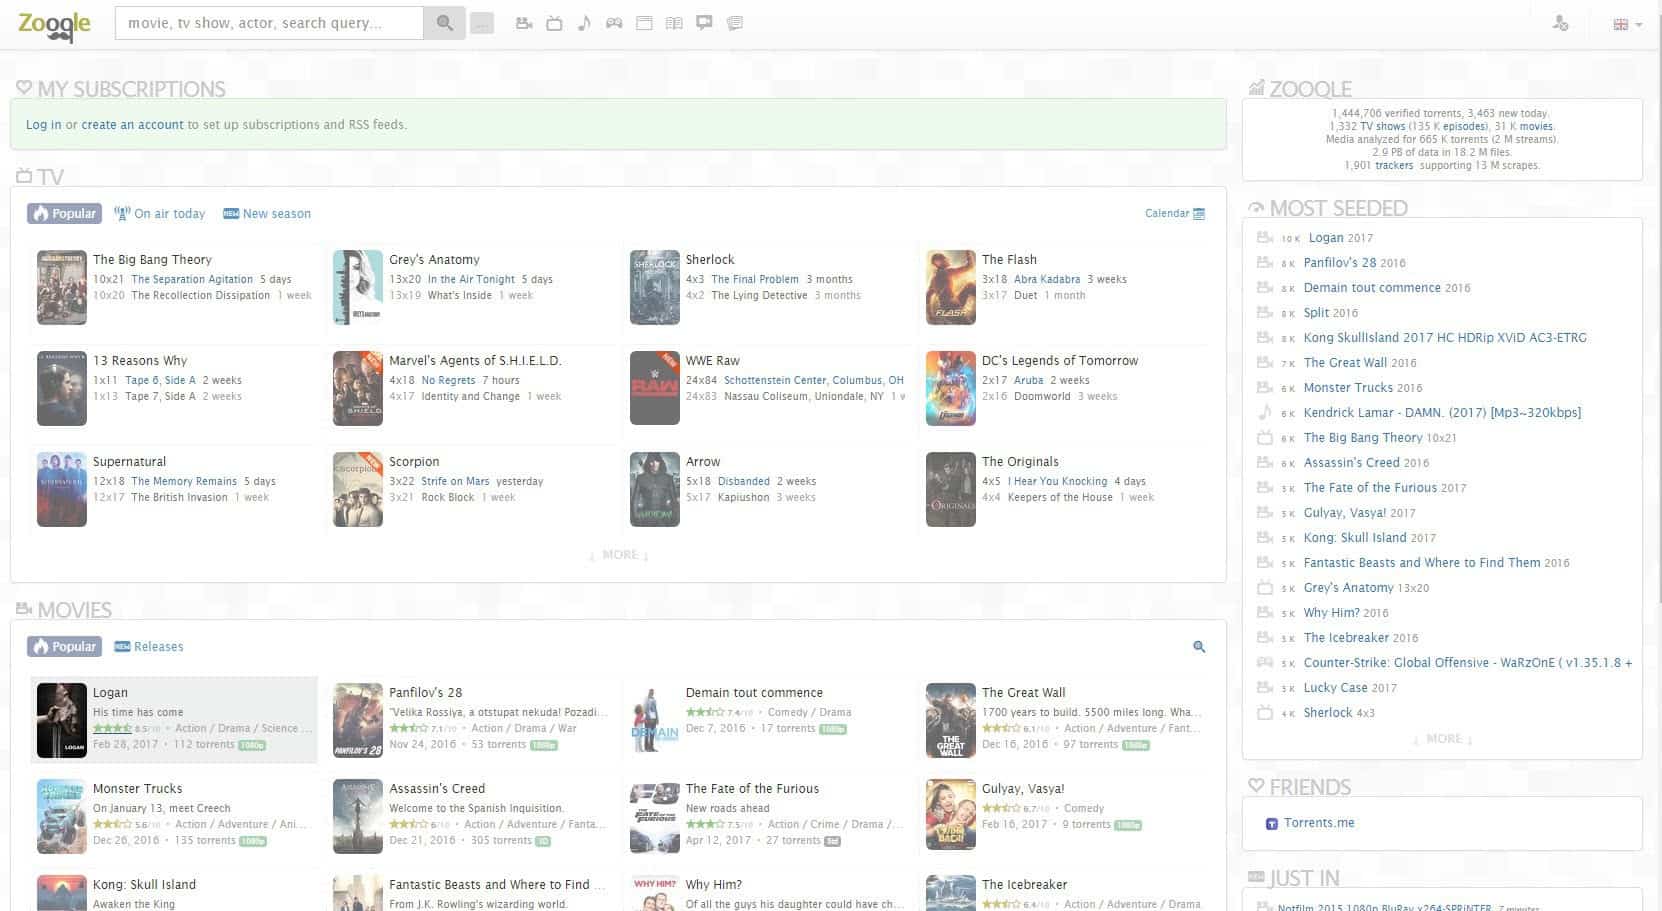Screen dimensions: 1662x911
Task: Click into the search query field
Action: [x=268, y=23]
